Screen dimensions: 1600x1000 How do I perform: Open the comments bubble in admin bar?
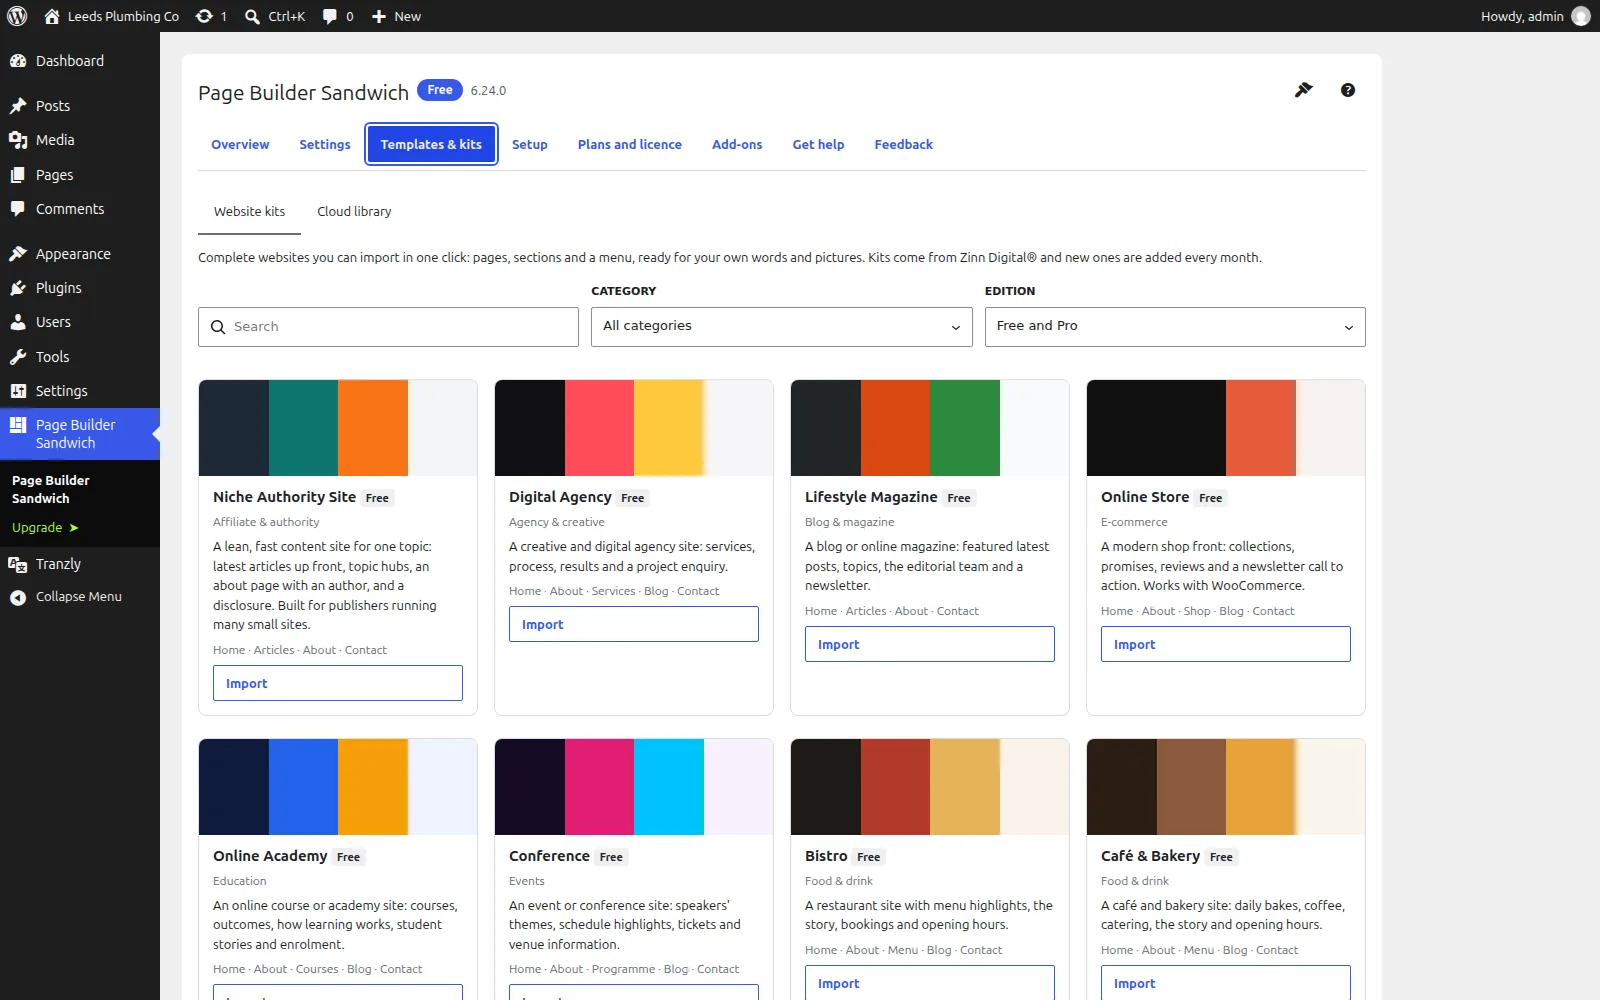(330, 16)
